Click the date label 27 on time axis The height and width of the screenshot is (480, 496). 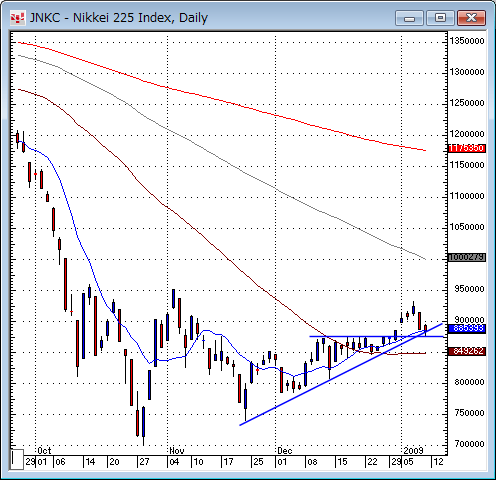[x=144, y=462]
